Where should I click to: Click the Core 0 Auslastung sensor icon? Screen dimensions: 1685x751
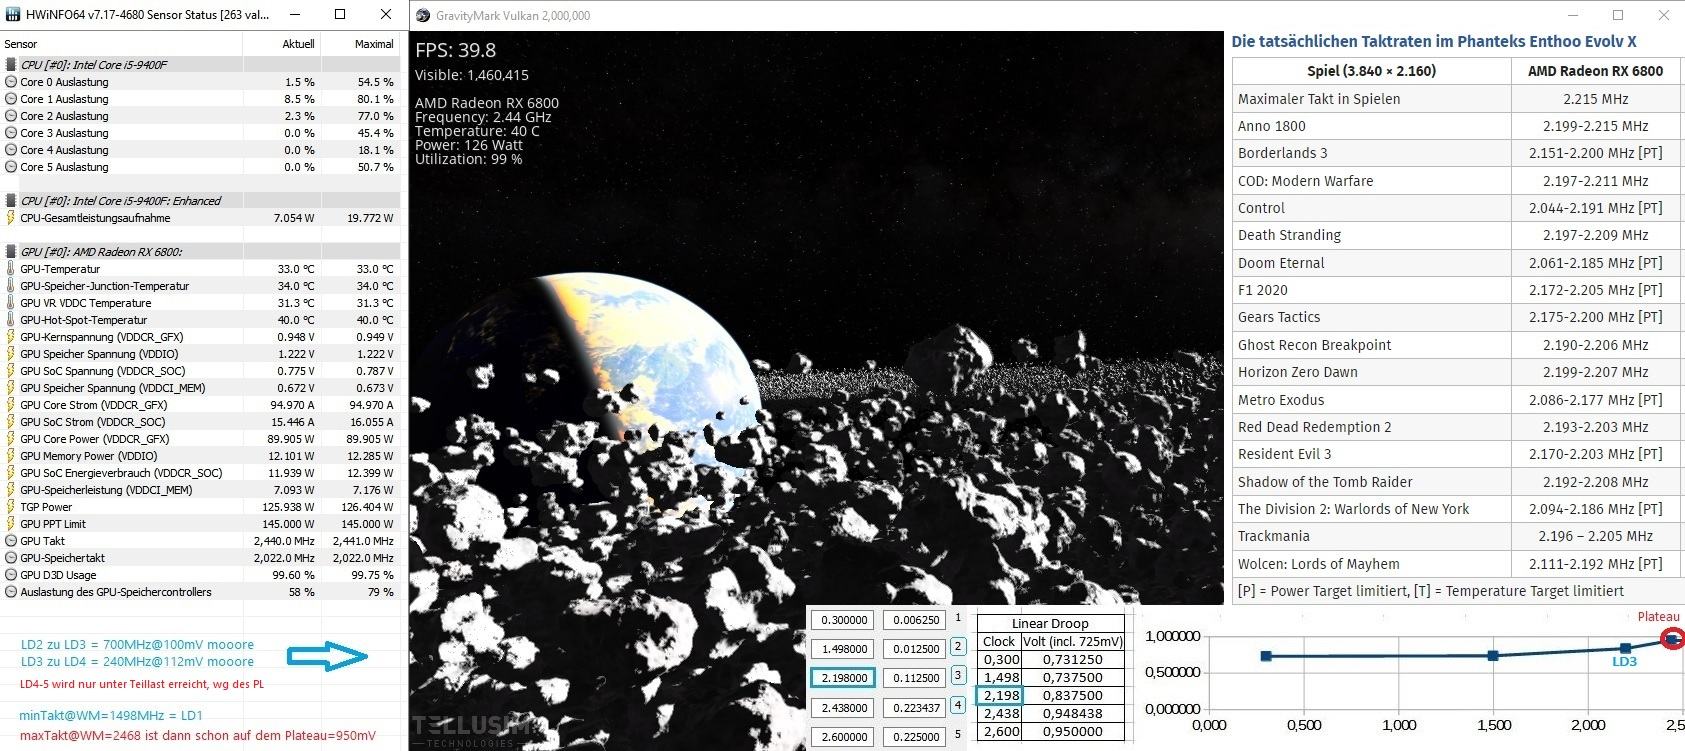pos(11,82)
